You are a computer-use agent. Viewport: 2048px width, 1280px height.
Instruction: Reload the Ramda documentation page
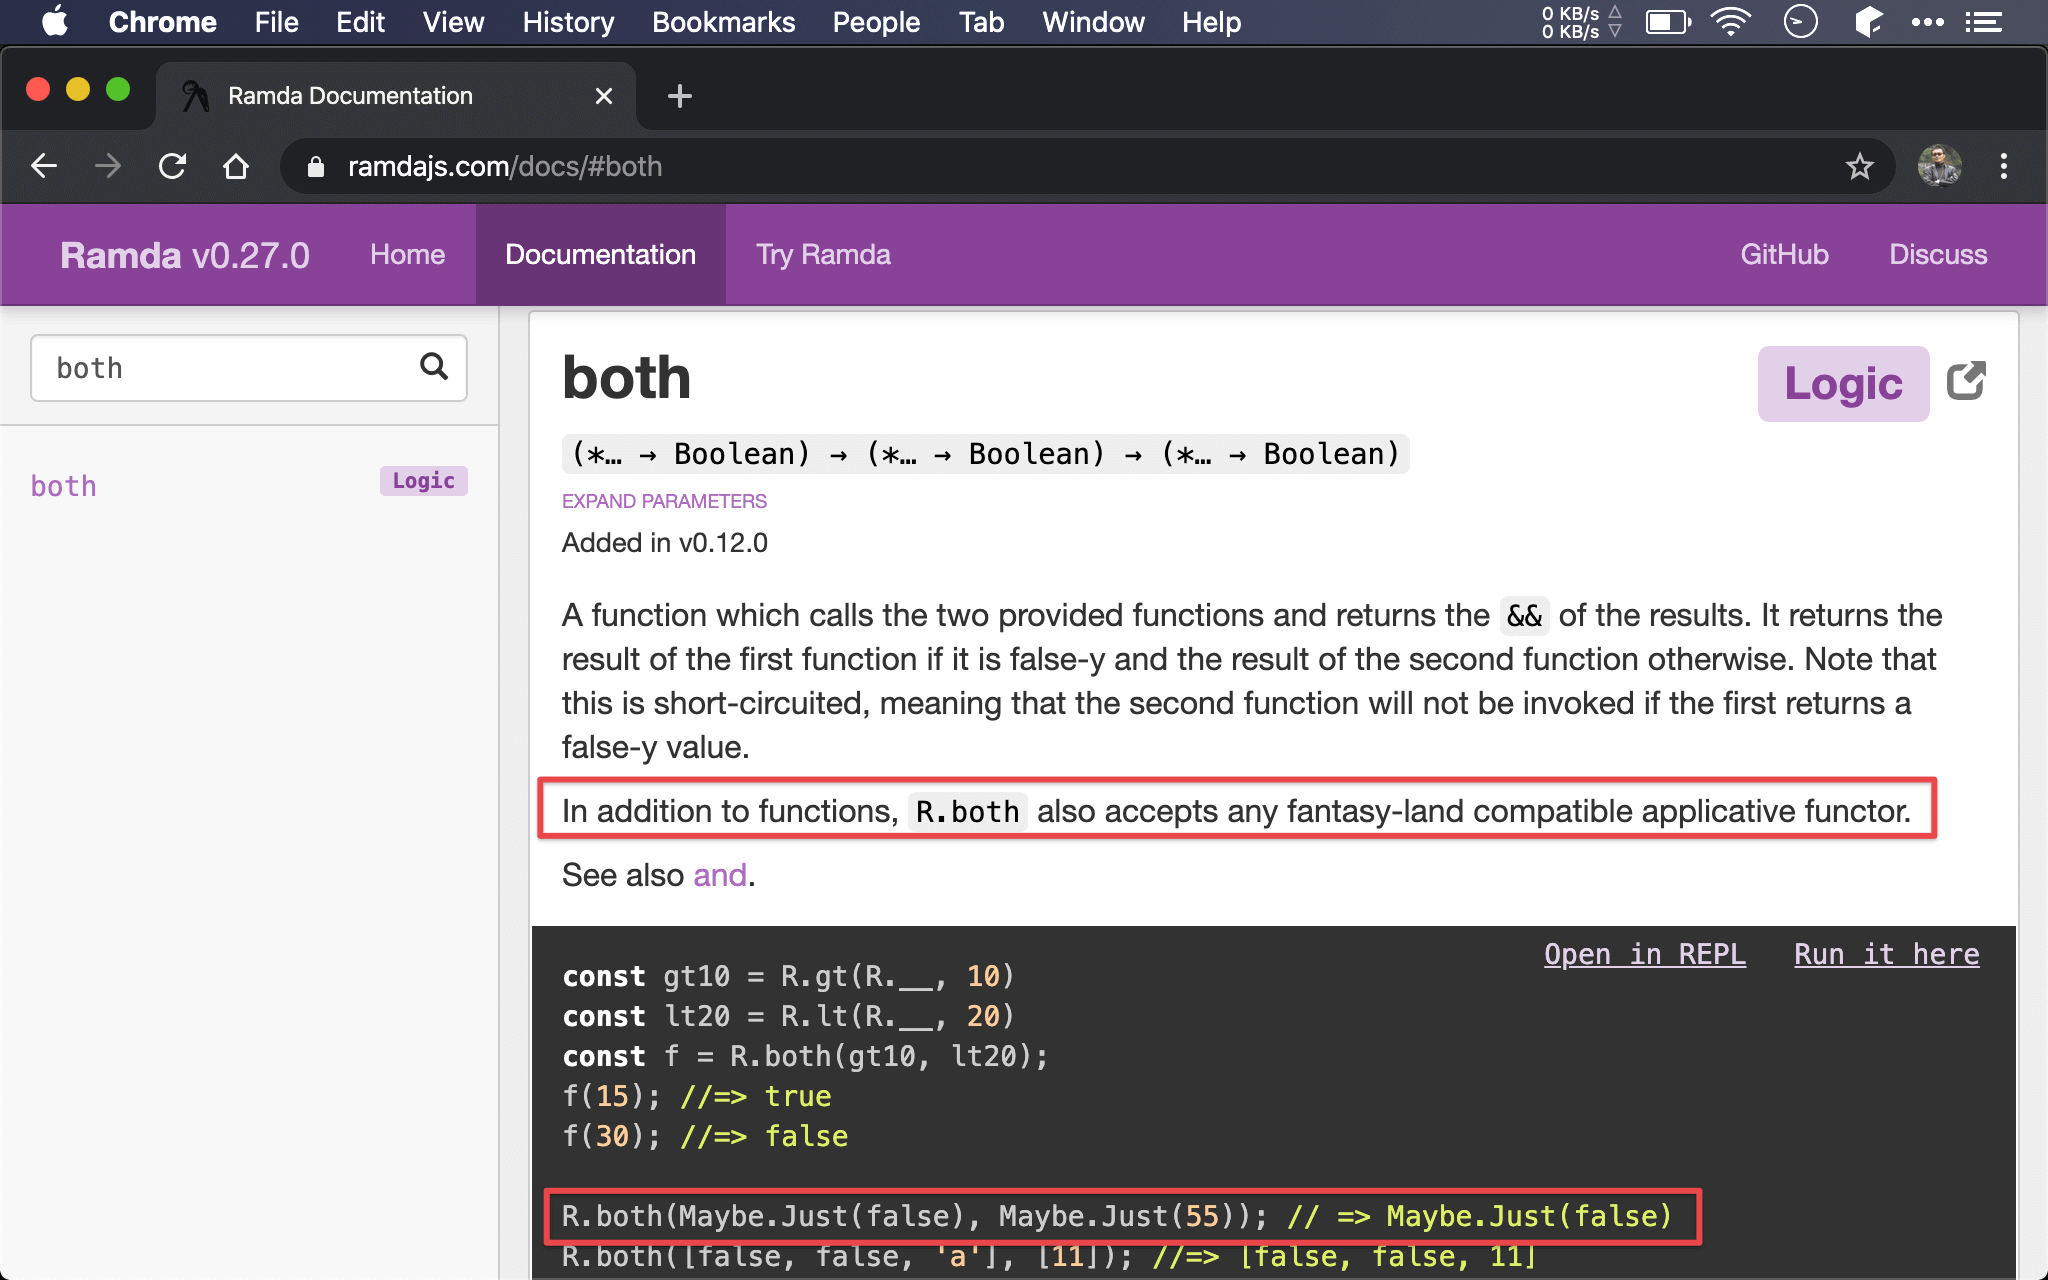172,166
